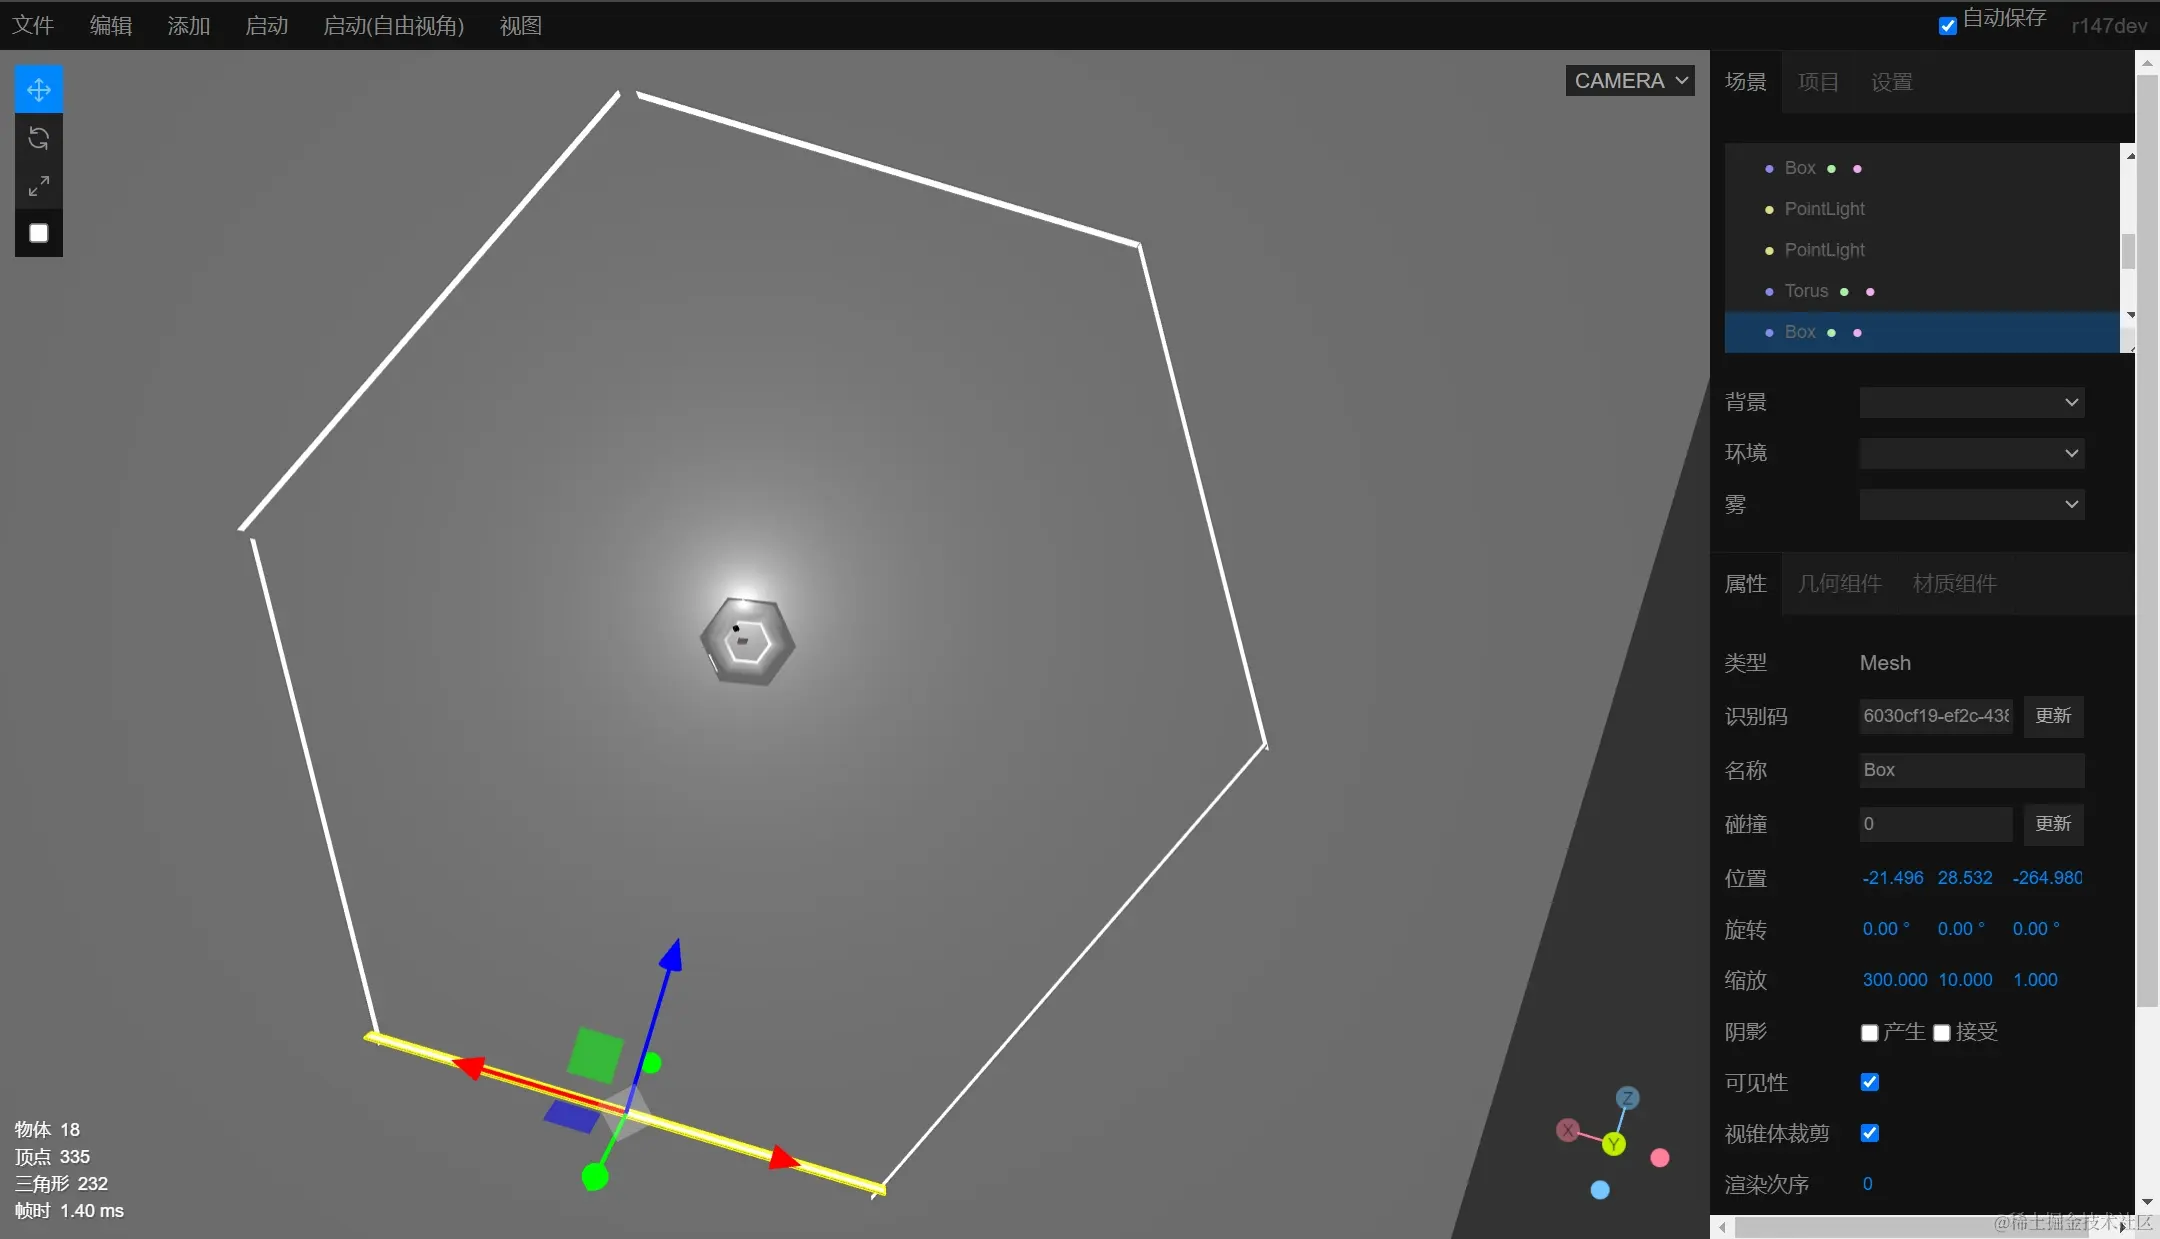Click the Y axis on the viewport gizmo
Image resolution: width=2160 pixels, height=1239 pixels.
pyautogui.click(x=1614, y=1144)
